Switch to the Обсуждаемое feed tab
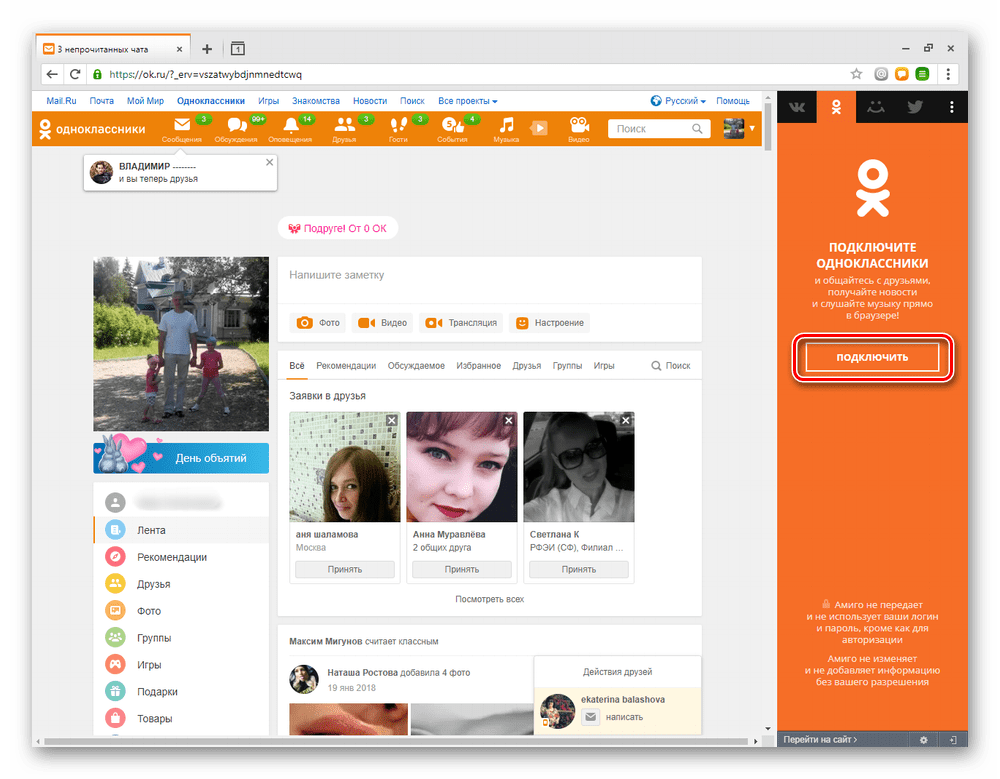Viewport: 1000px width, 779px height. (x=416, y=366)
